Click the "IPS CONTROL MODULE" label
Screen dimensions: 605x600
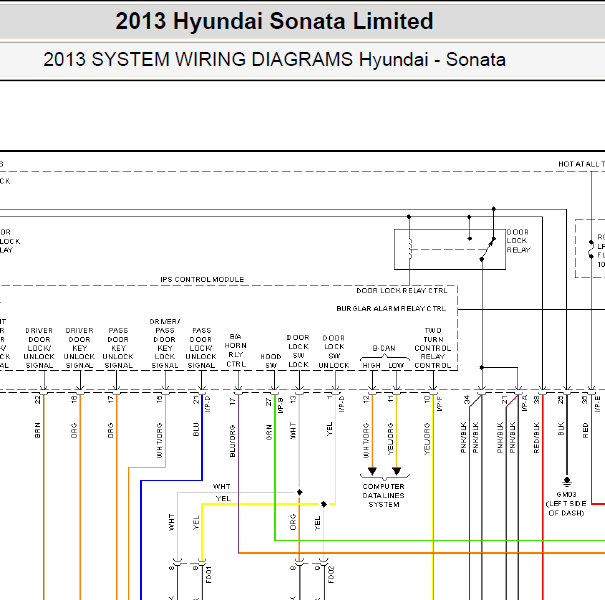point(202,279)
